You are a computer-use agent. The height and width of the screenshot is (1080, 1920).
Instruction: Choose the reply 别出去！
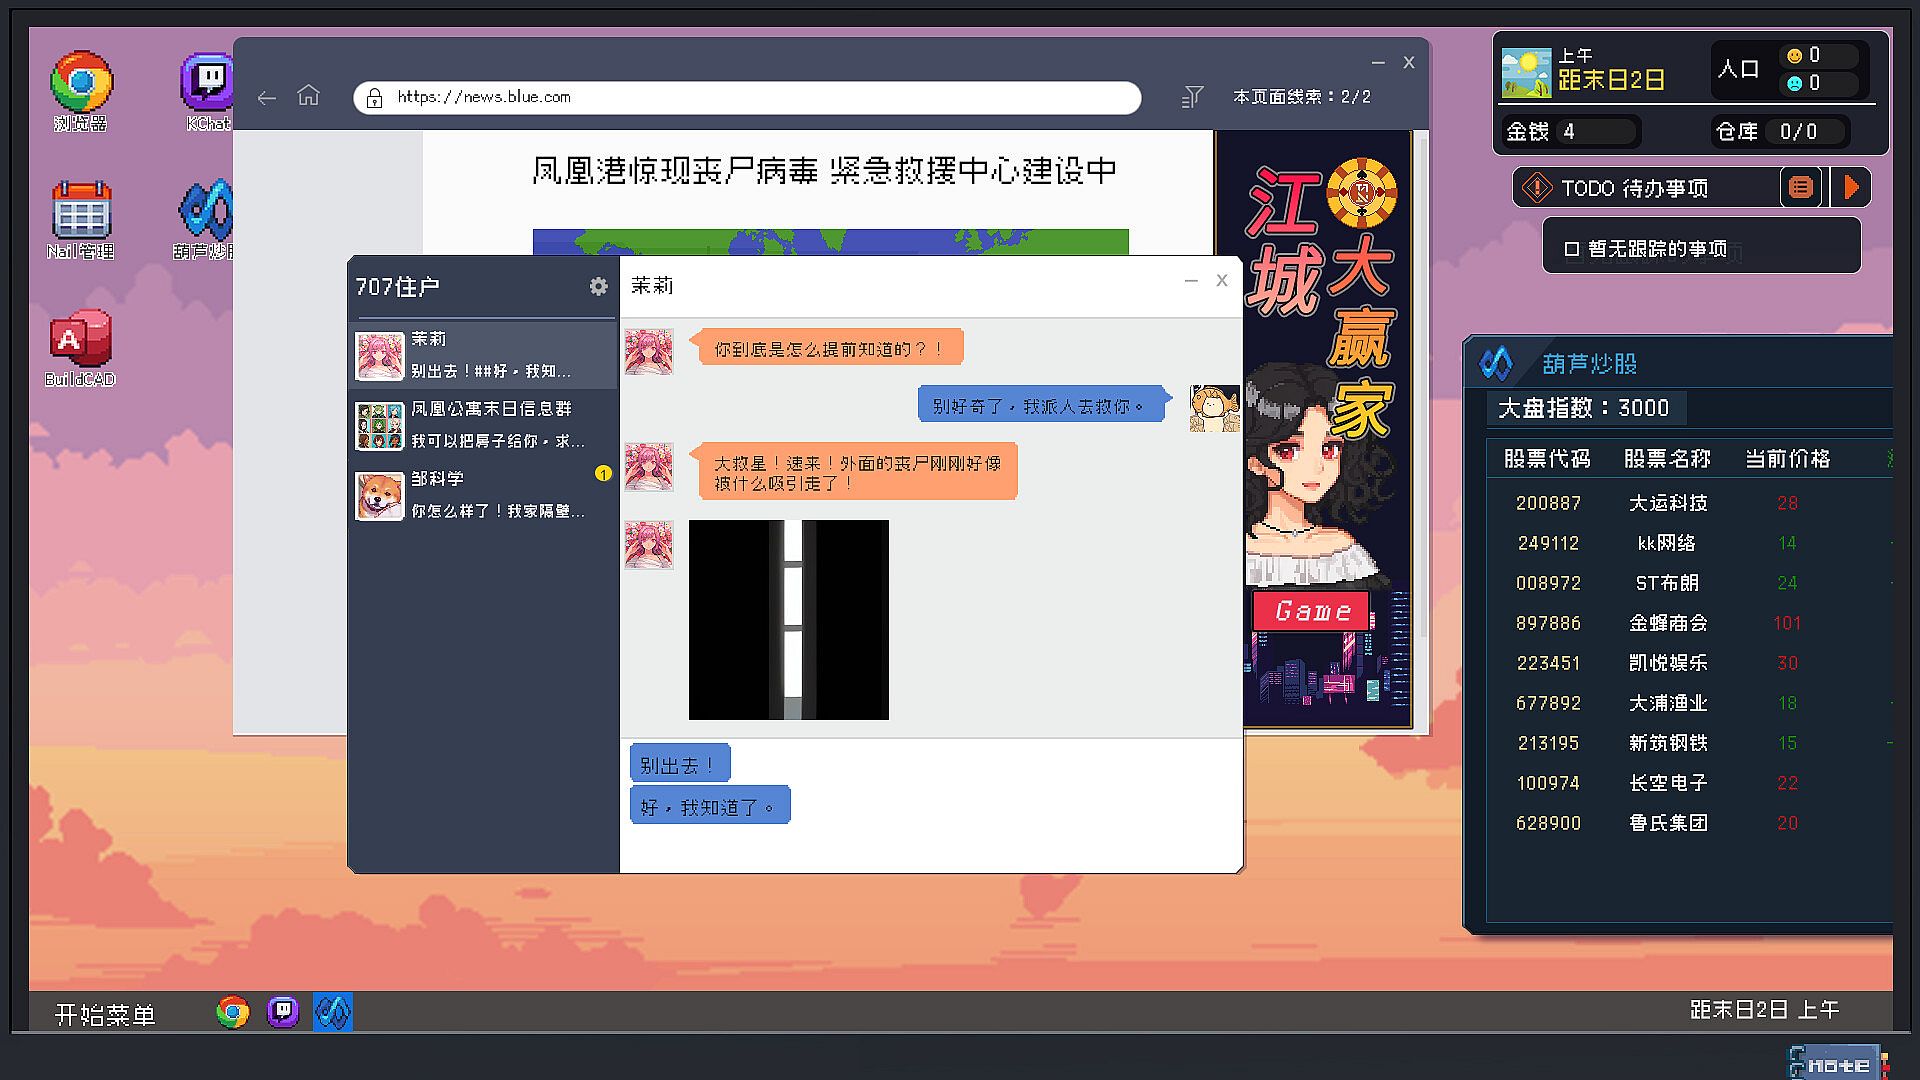point(679,765)
